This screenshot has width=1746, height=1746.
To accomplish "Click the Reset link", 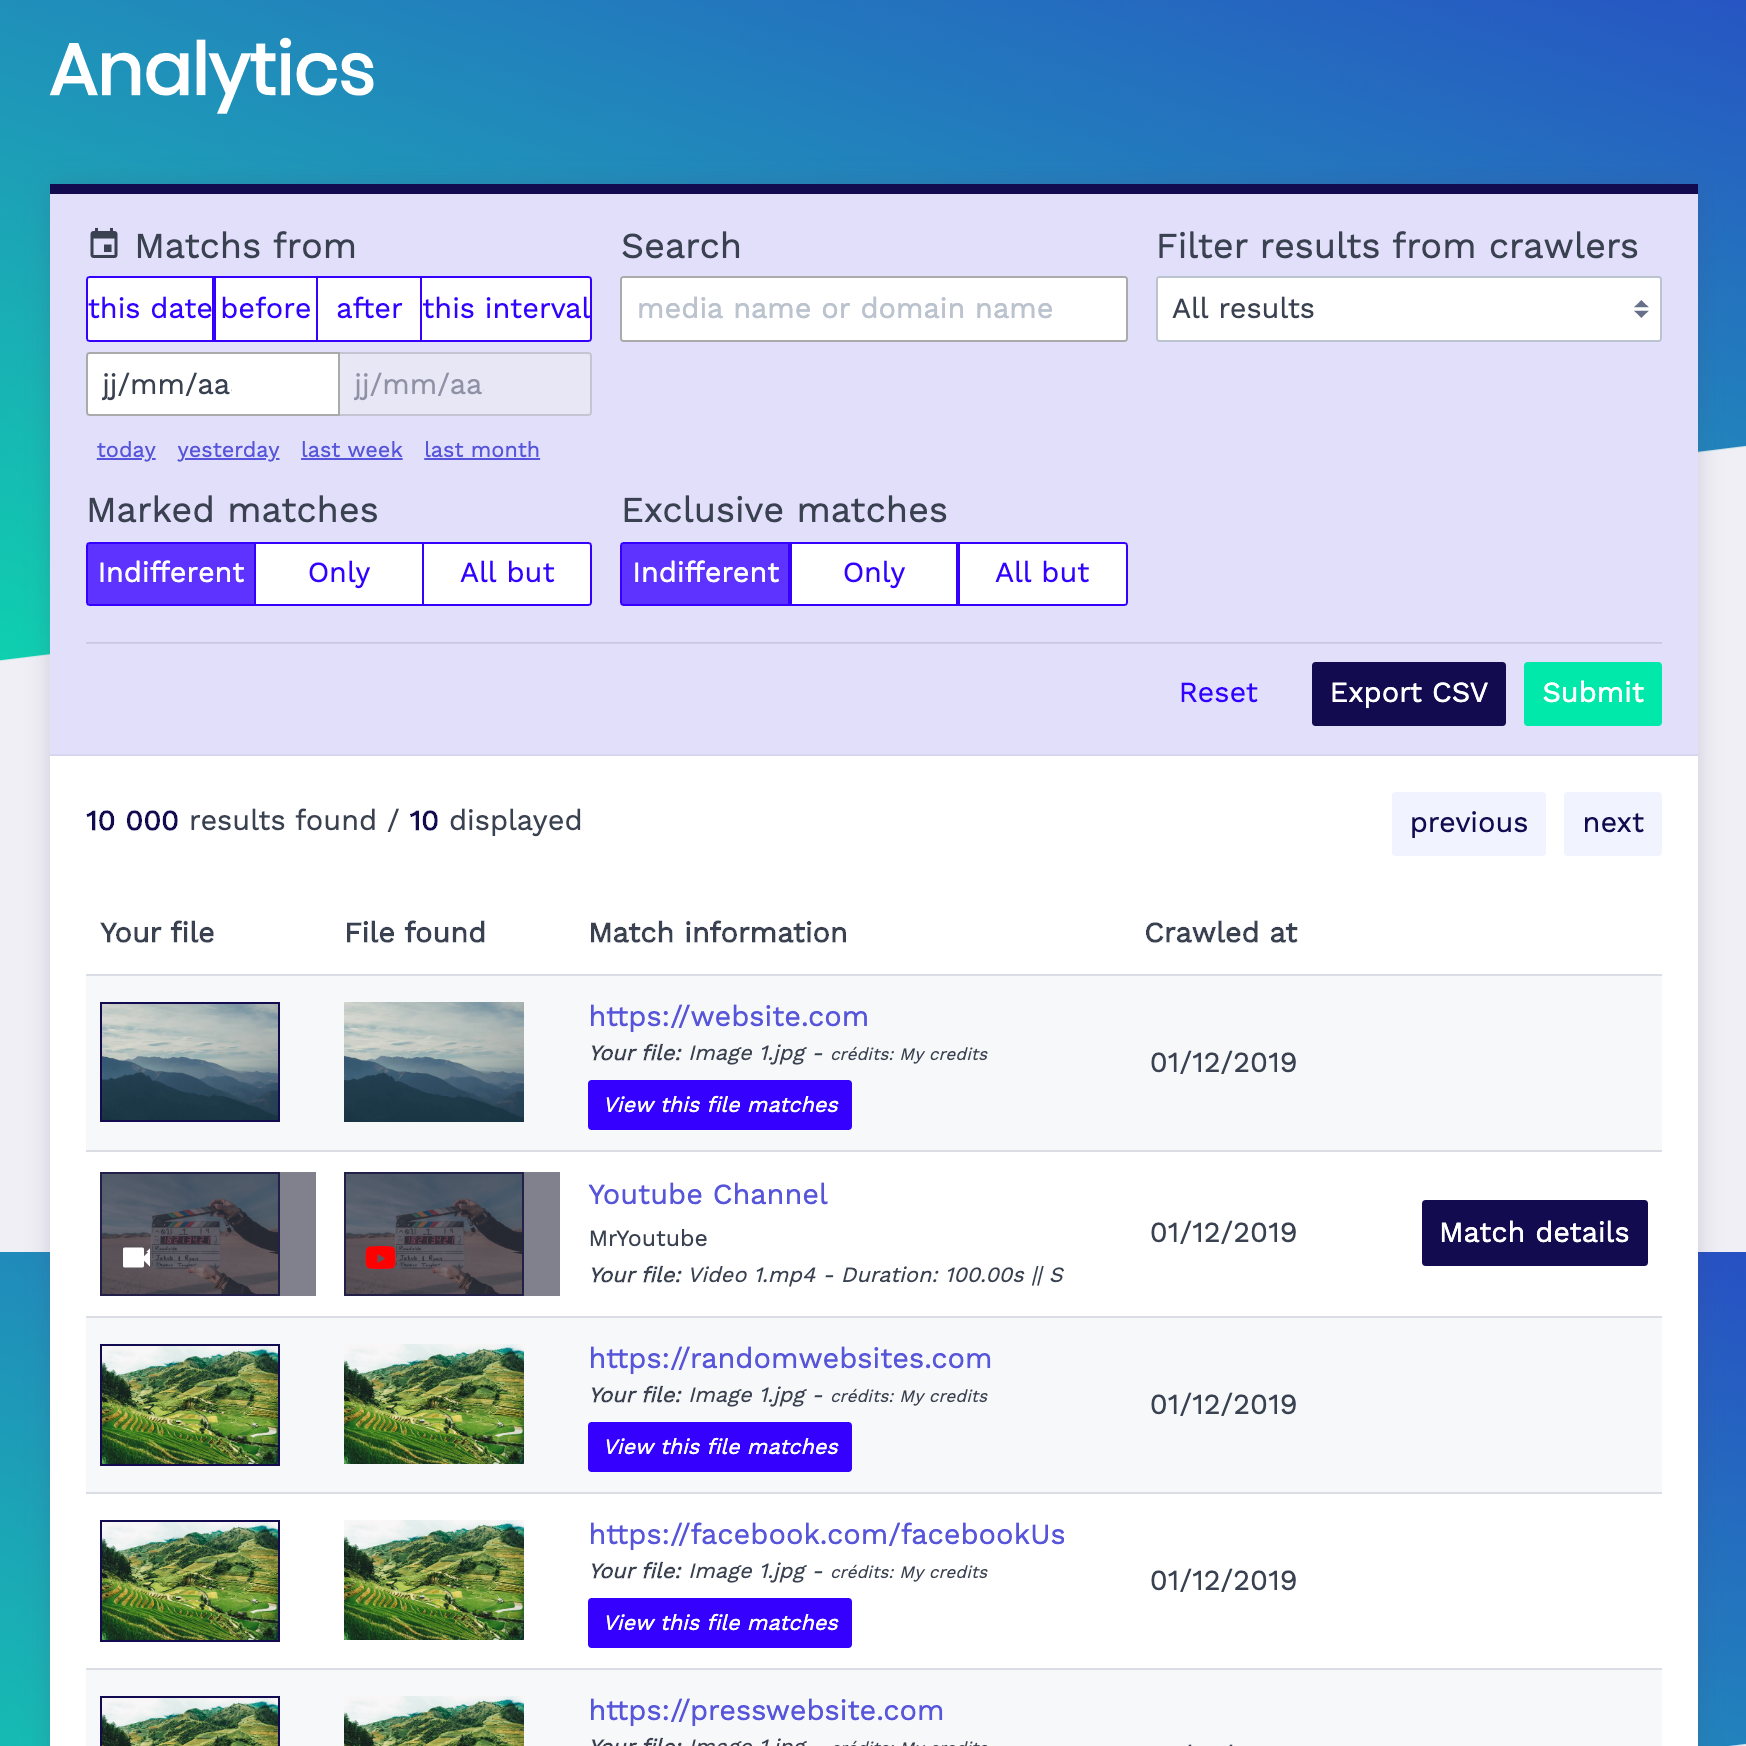I will tap(1218, 692).
